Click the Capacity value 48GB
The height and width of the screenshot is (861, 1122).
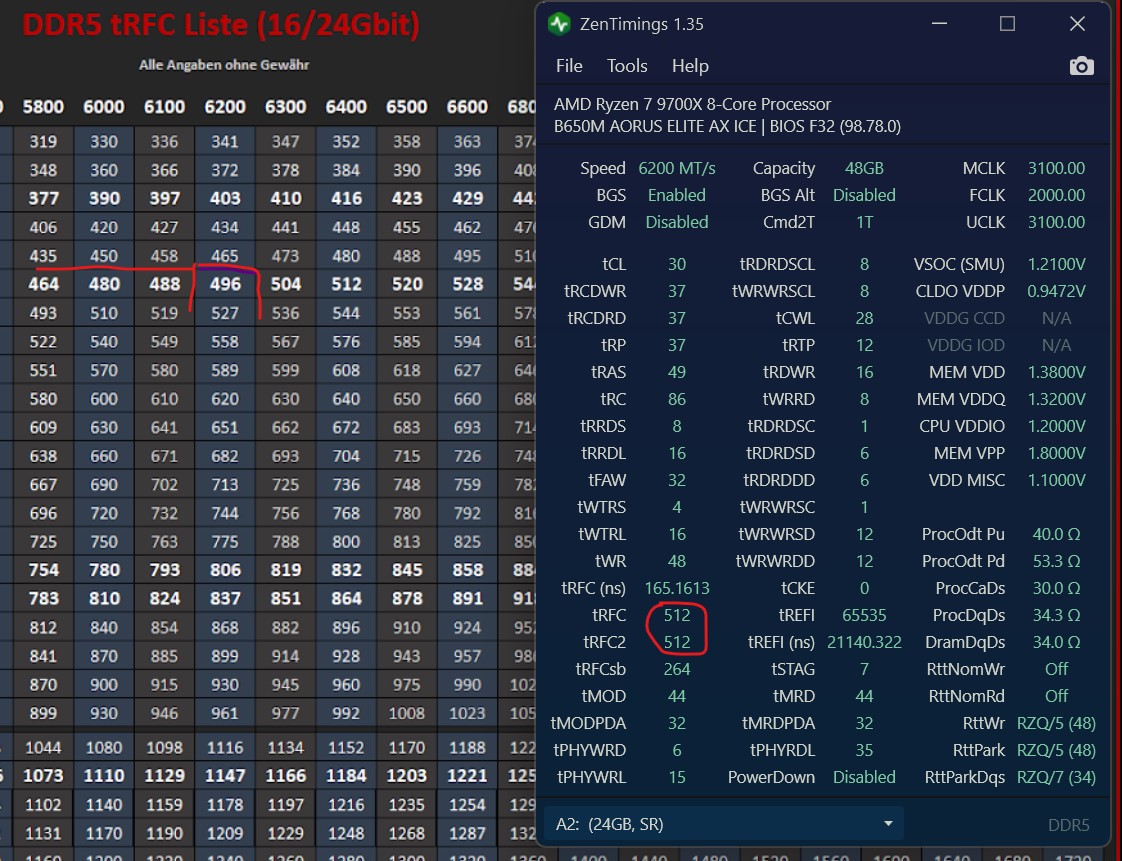click(x=864, y=168)
